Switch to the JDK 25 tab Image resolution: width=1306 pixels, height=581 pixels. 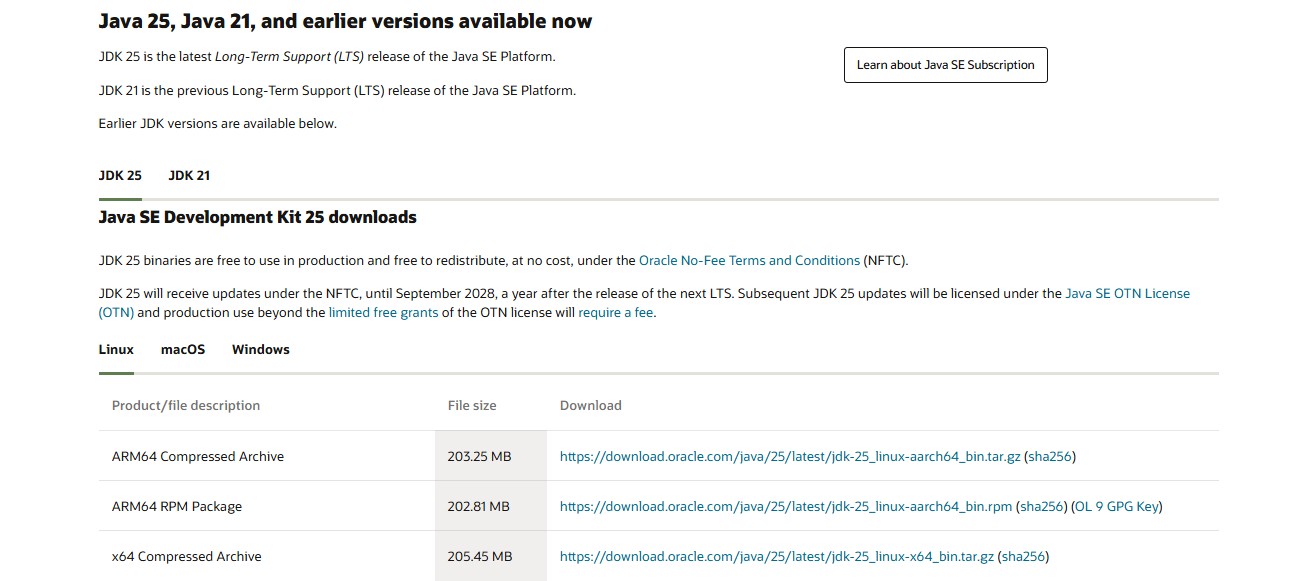[120, 176]
